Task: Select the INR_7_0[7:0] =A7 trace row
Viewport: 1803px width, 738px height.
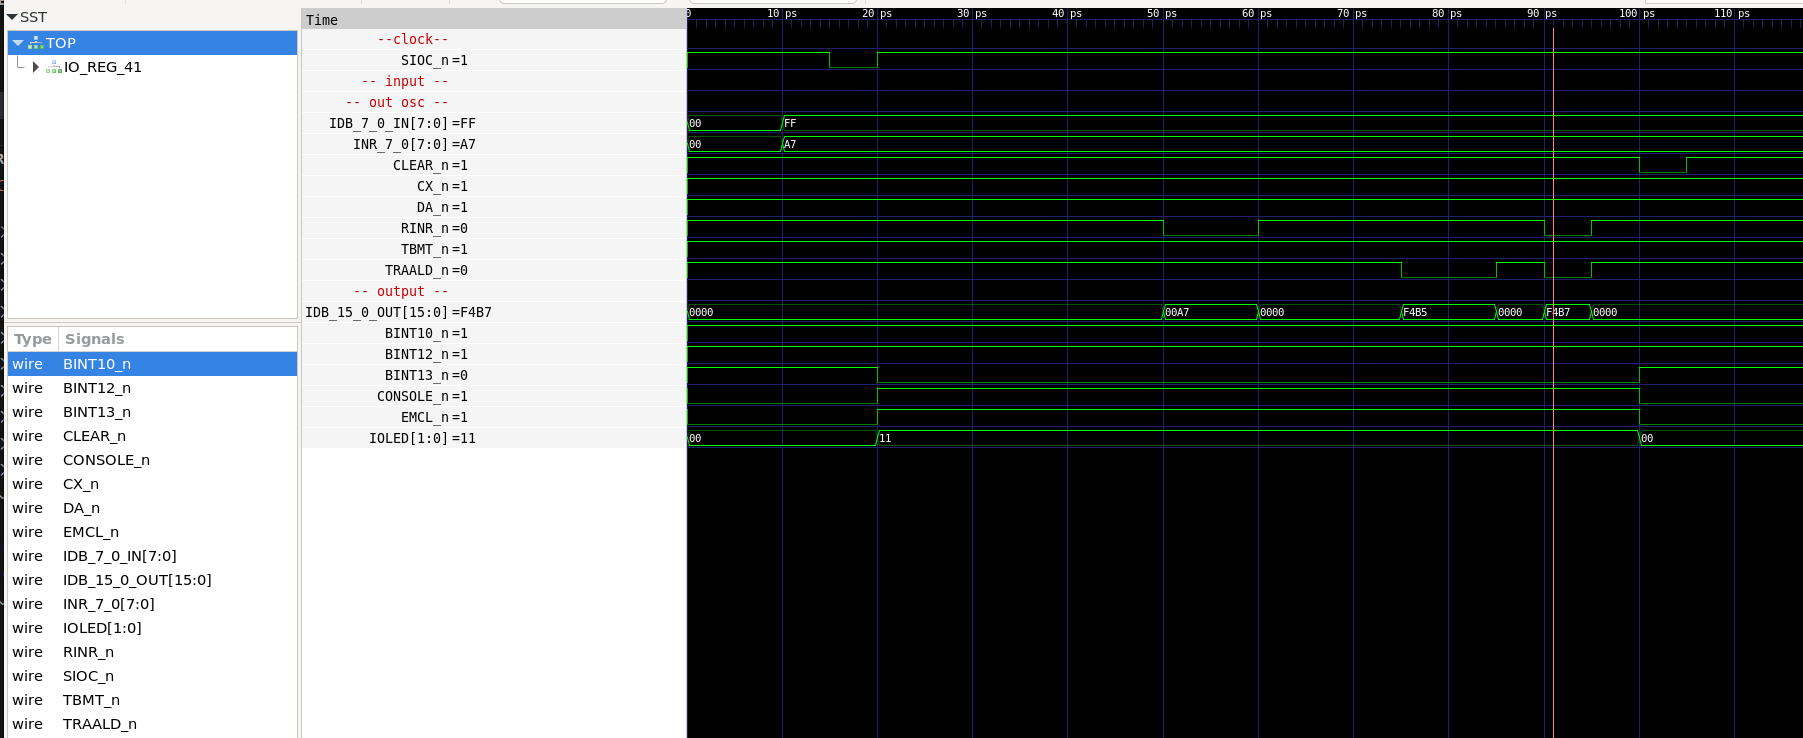Action: tap(494, 144)
